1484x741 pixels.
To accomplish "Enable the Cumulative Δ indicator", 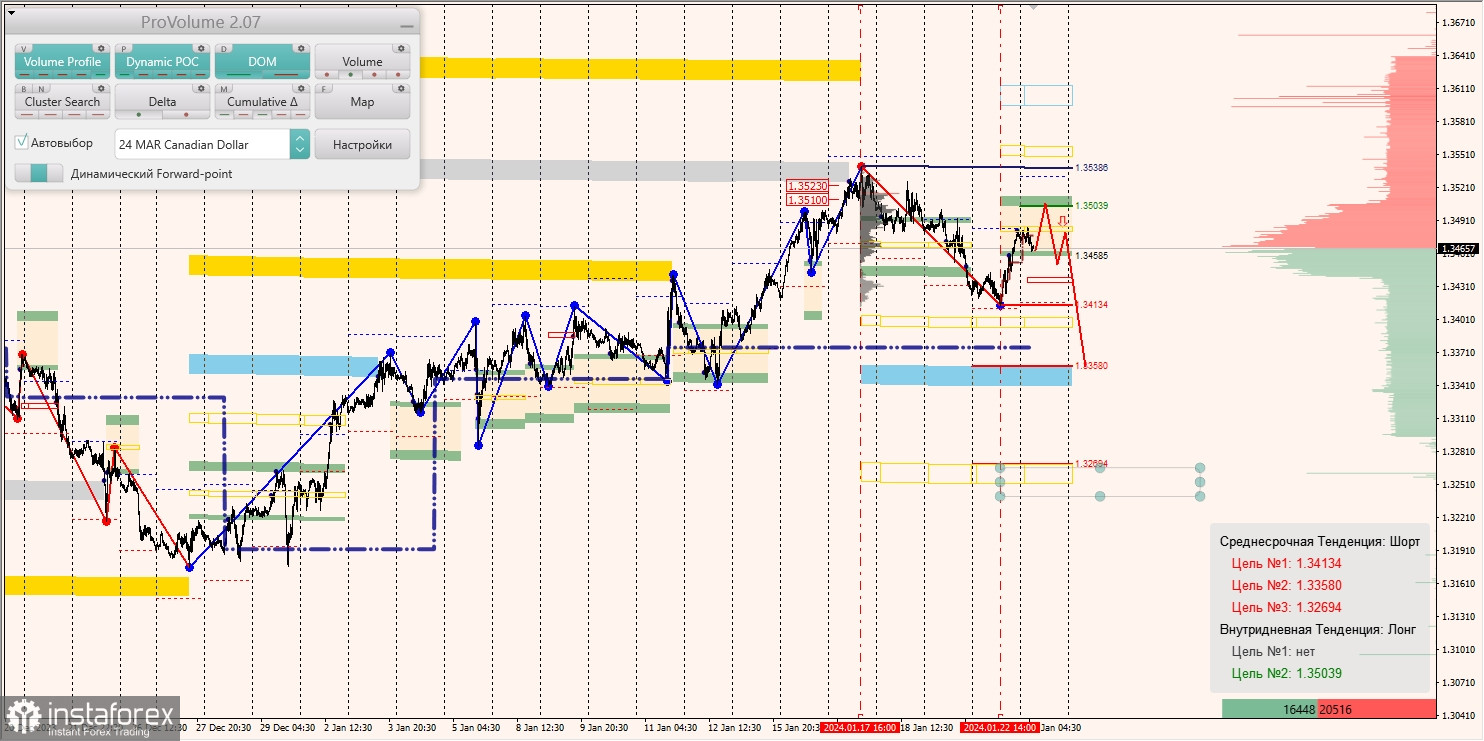I will click(x=262, y=102).
